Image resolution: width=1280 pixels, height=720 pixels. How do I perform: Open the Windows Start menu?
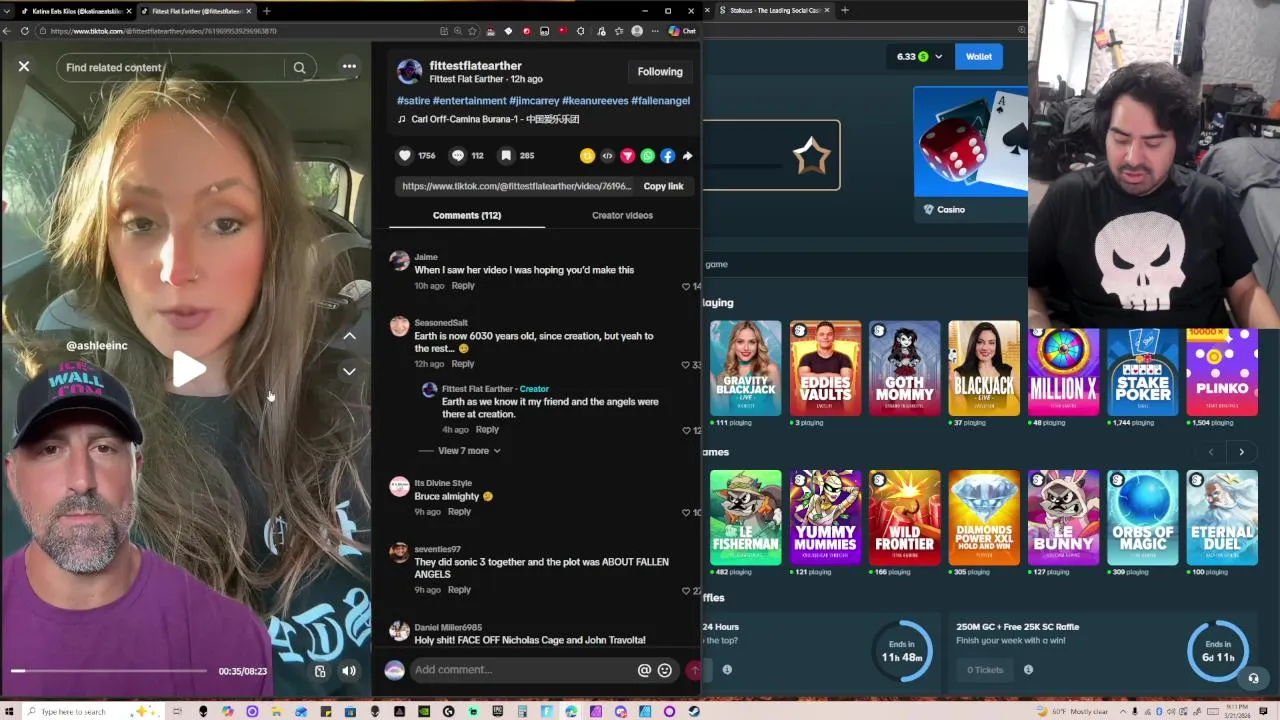tap(9, 711)
